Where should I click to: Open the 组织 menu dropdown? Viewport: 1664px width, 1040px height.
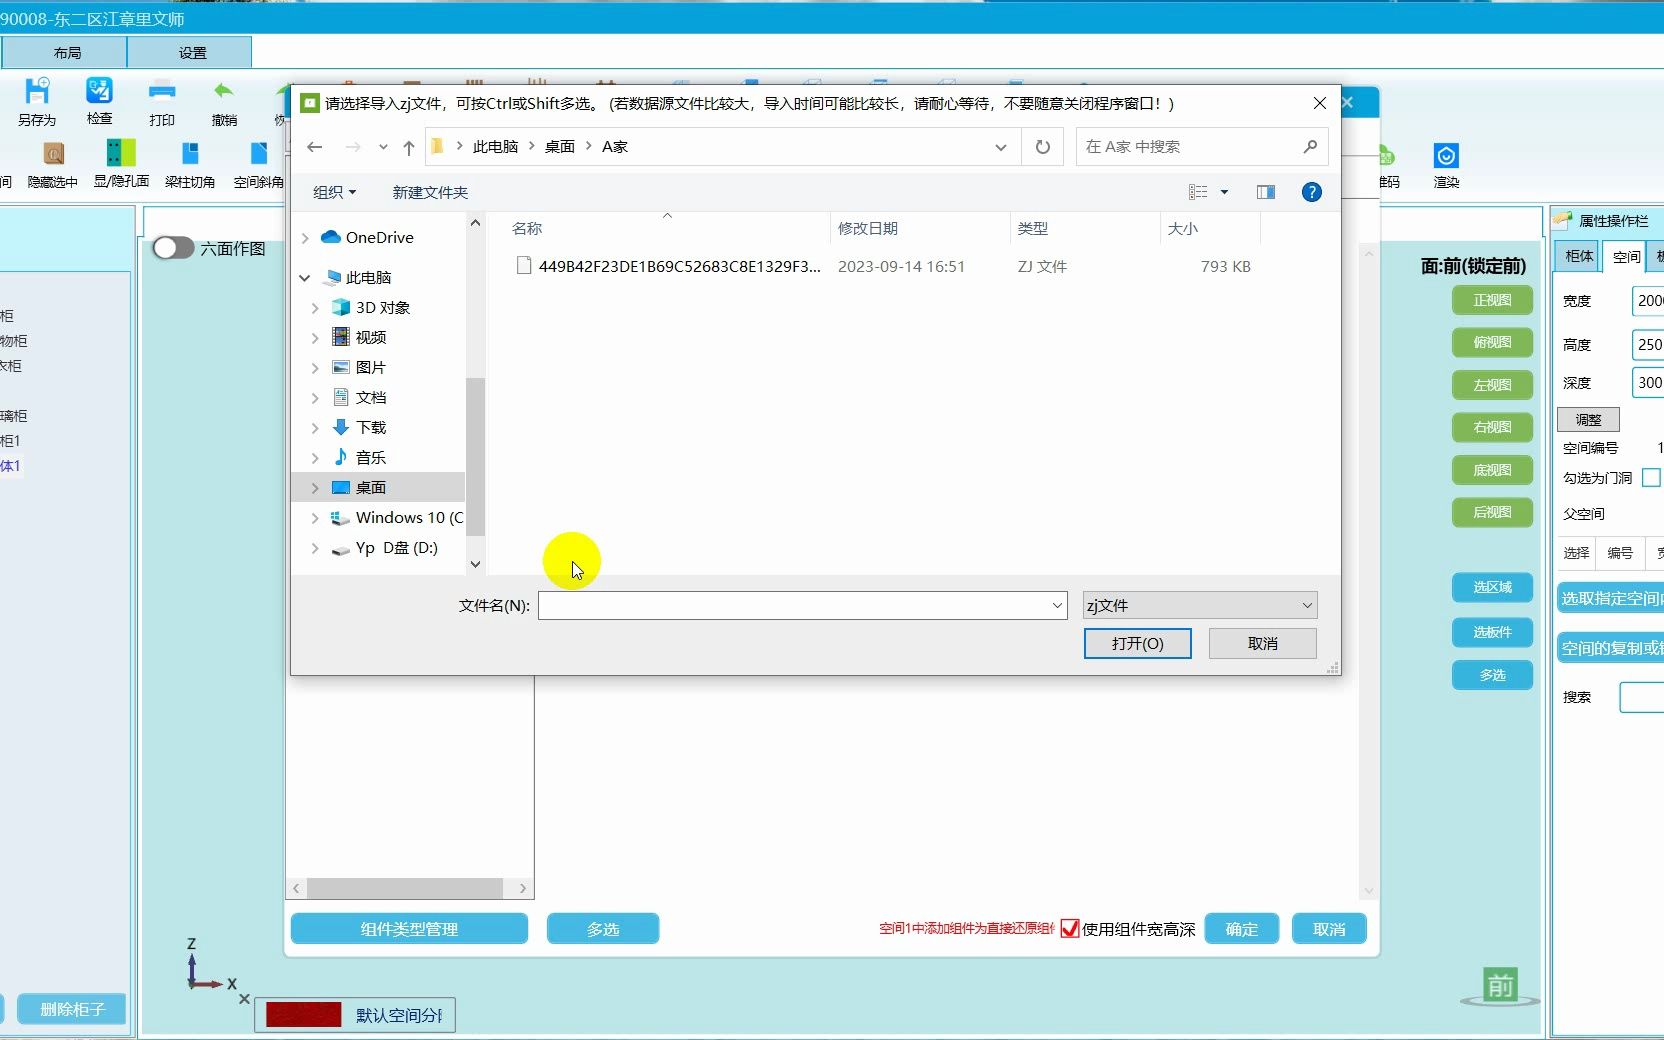coord(334,192)
